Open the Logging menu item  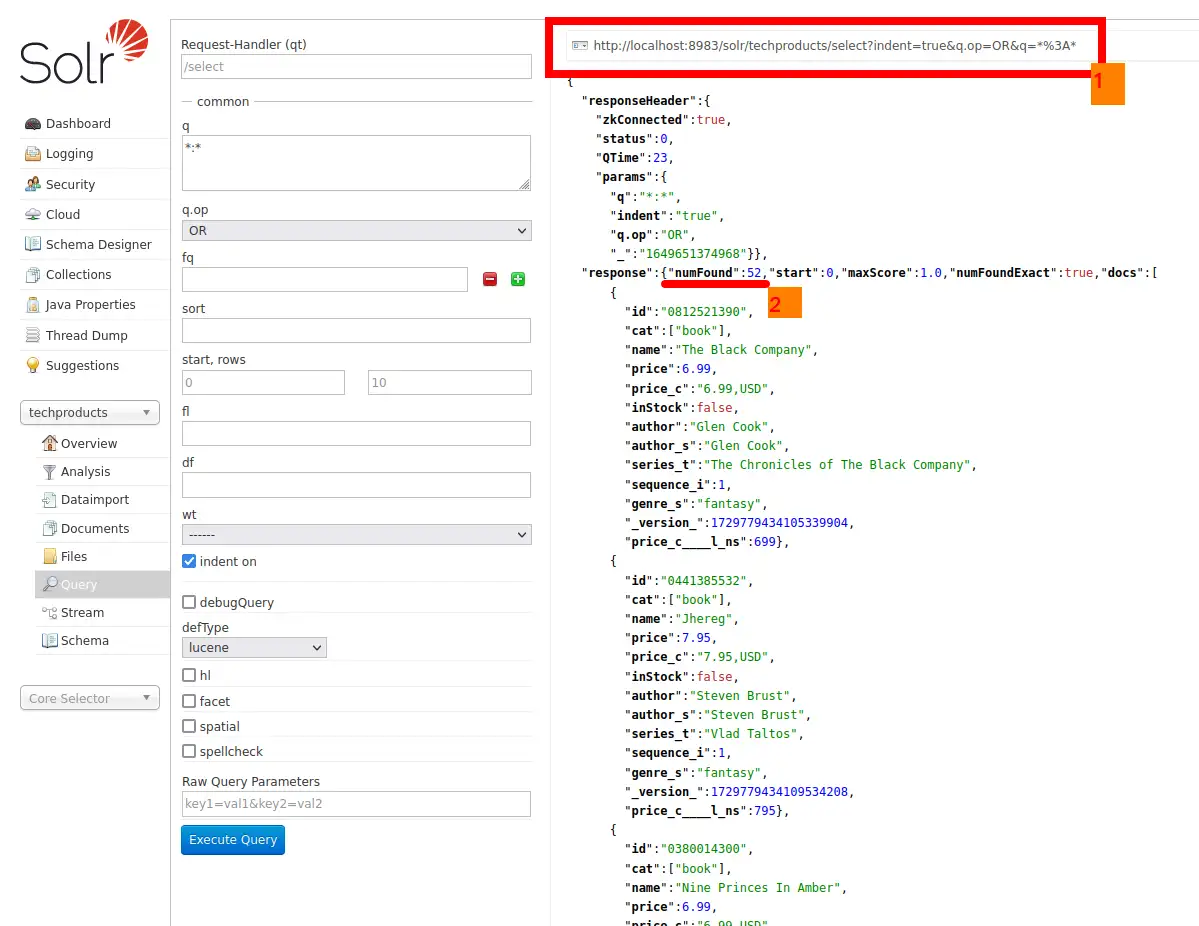70,154
